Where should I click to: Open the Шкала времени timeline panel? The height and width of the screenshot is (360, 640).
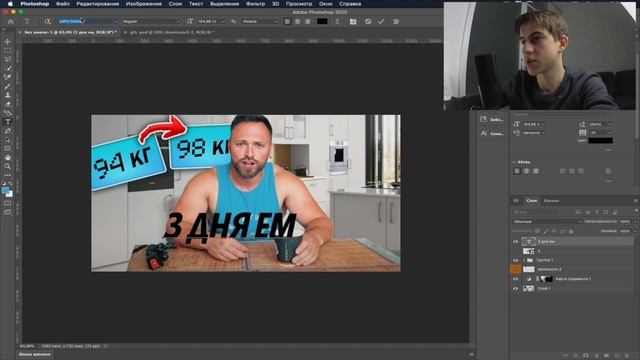coord(35,354)
